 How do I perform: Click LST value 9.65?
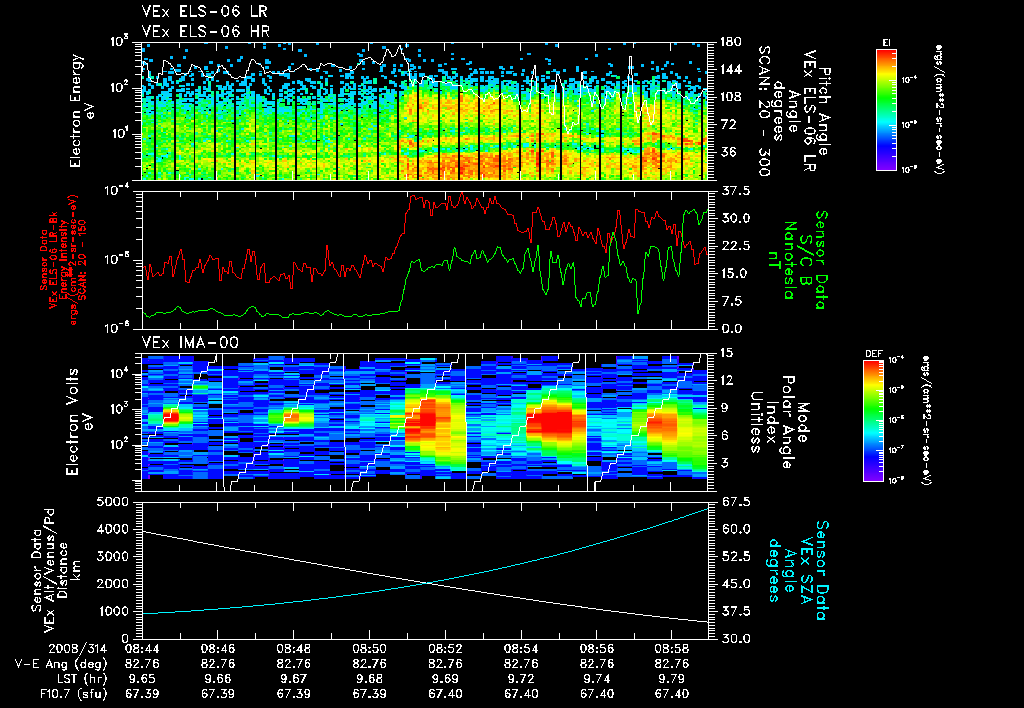tap(142, 679)
